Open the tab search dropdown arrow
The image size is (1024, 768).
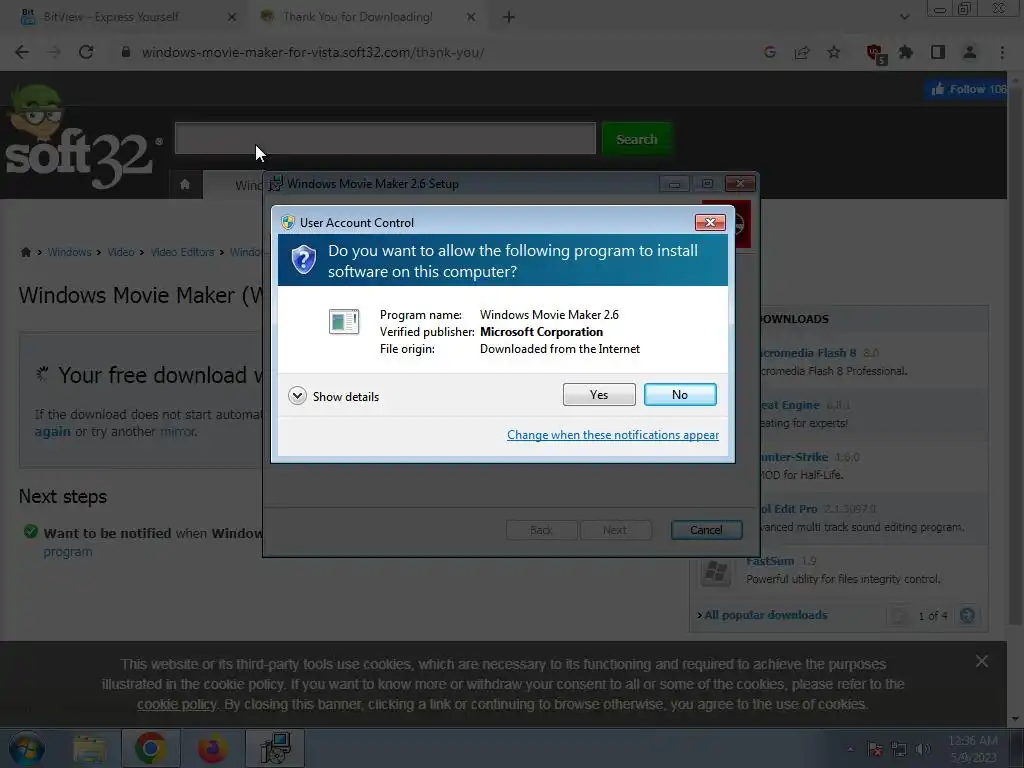[904, 17]
